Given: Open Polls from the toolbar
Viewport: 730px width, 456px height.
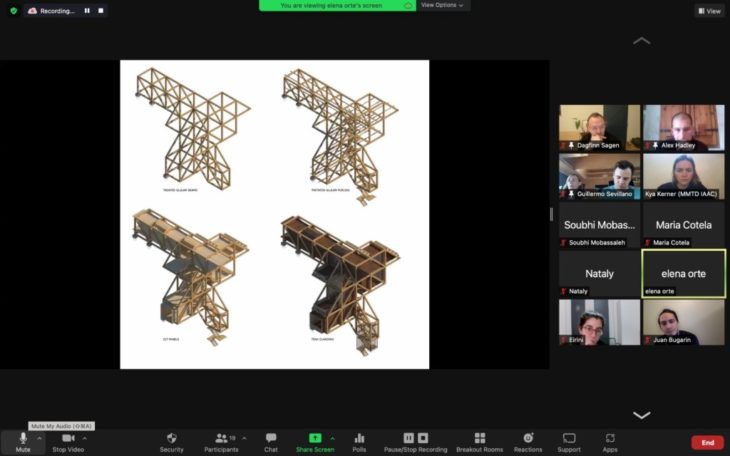Looking at the screenshot, I should tap(359, 439).
